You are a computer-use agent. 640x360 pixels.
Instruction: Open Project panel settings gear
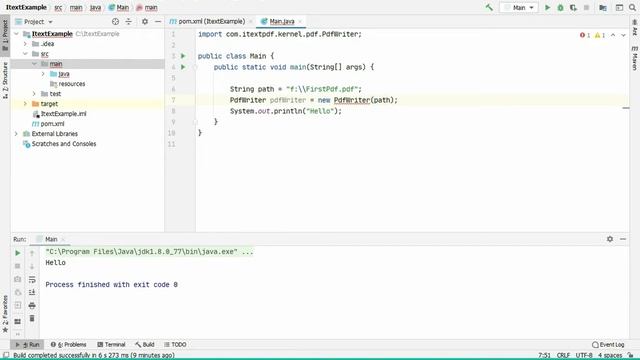145,22
